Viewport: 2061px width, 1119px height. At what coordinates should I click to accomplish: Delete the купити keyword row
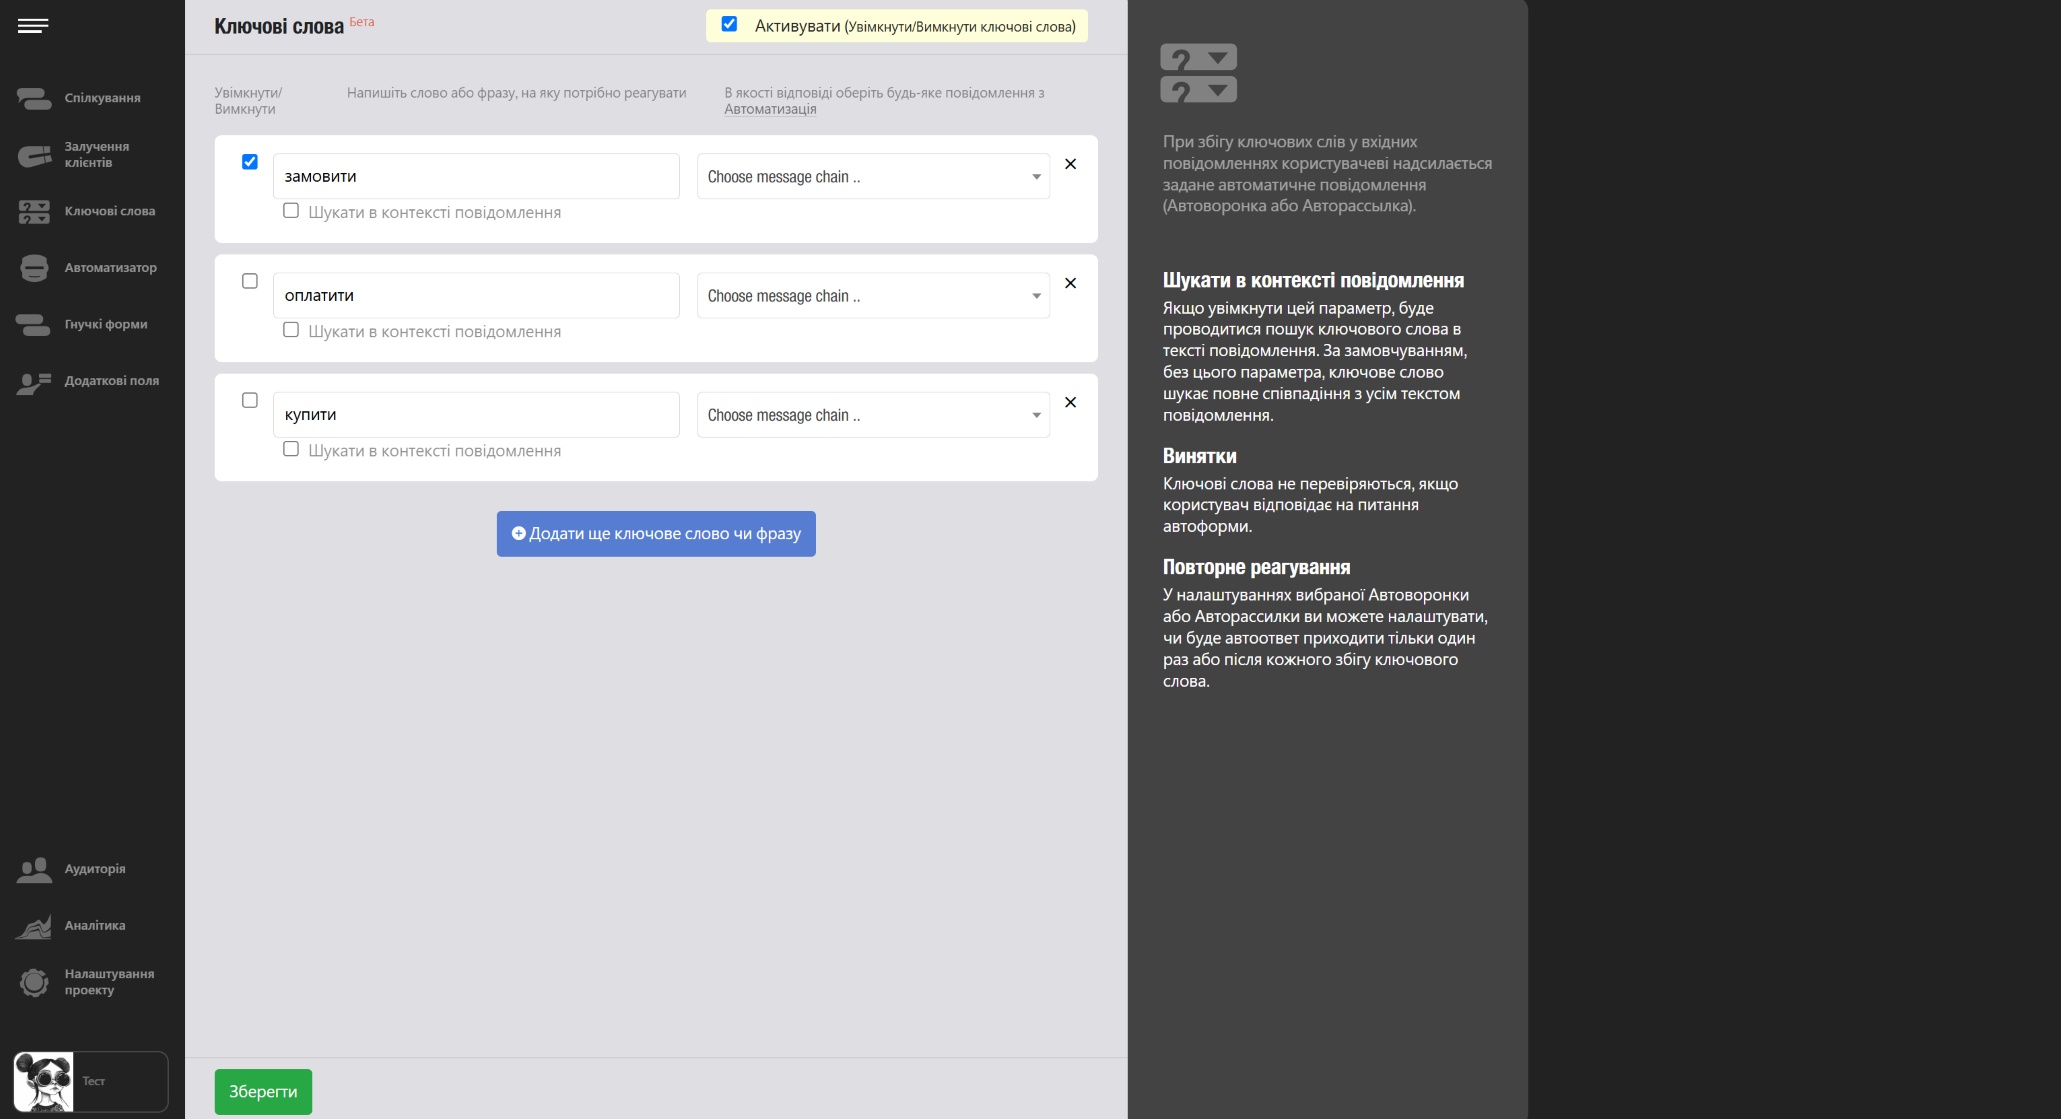point(1070,402)
